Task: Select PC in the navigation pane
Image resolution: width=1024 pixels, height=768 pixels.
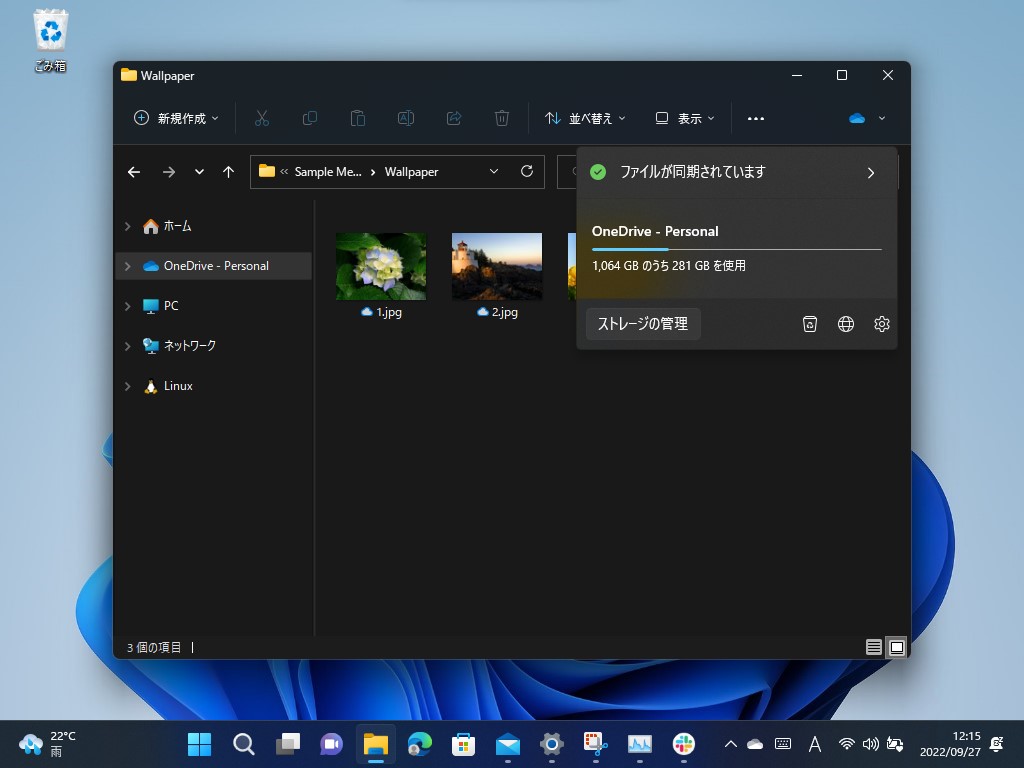Action: point(214,306)
